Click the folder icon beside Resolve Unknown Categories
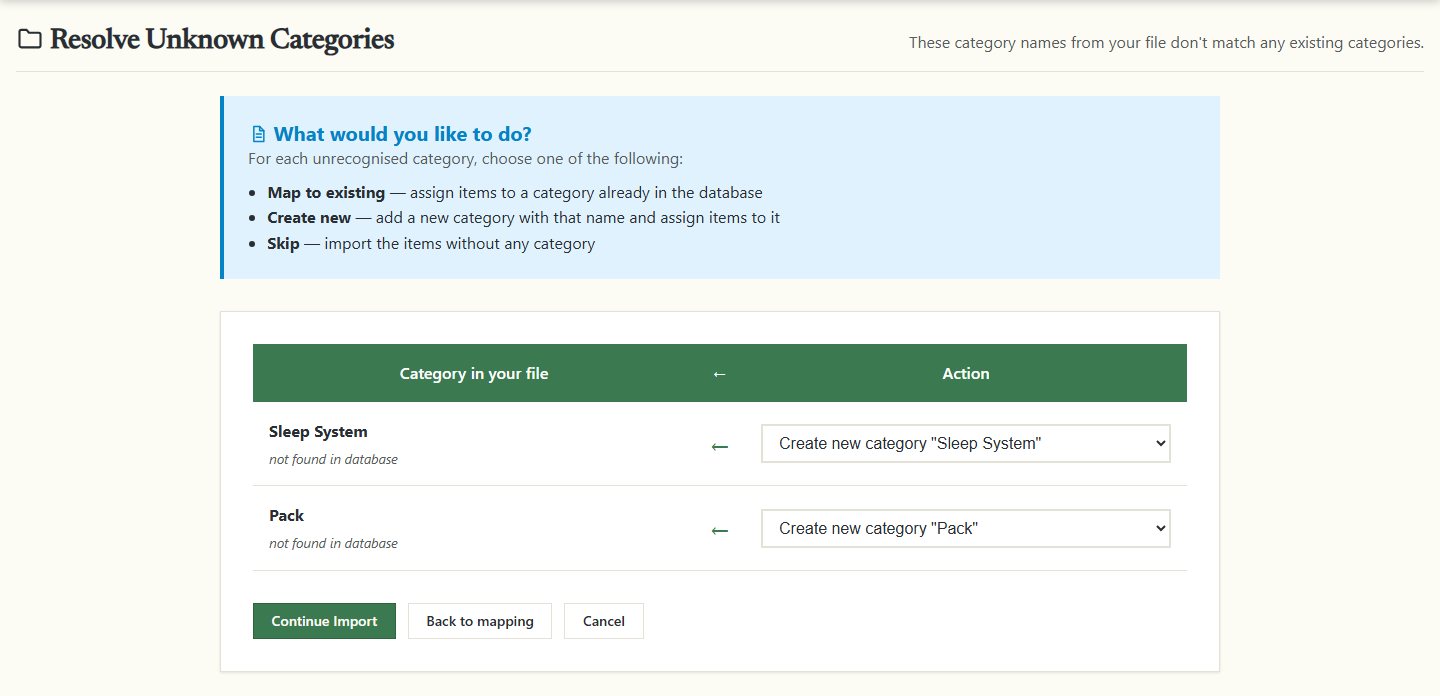The height and width of the screenshot is (696, 1440). pyautogui.click(x=30, y=40)
